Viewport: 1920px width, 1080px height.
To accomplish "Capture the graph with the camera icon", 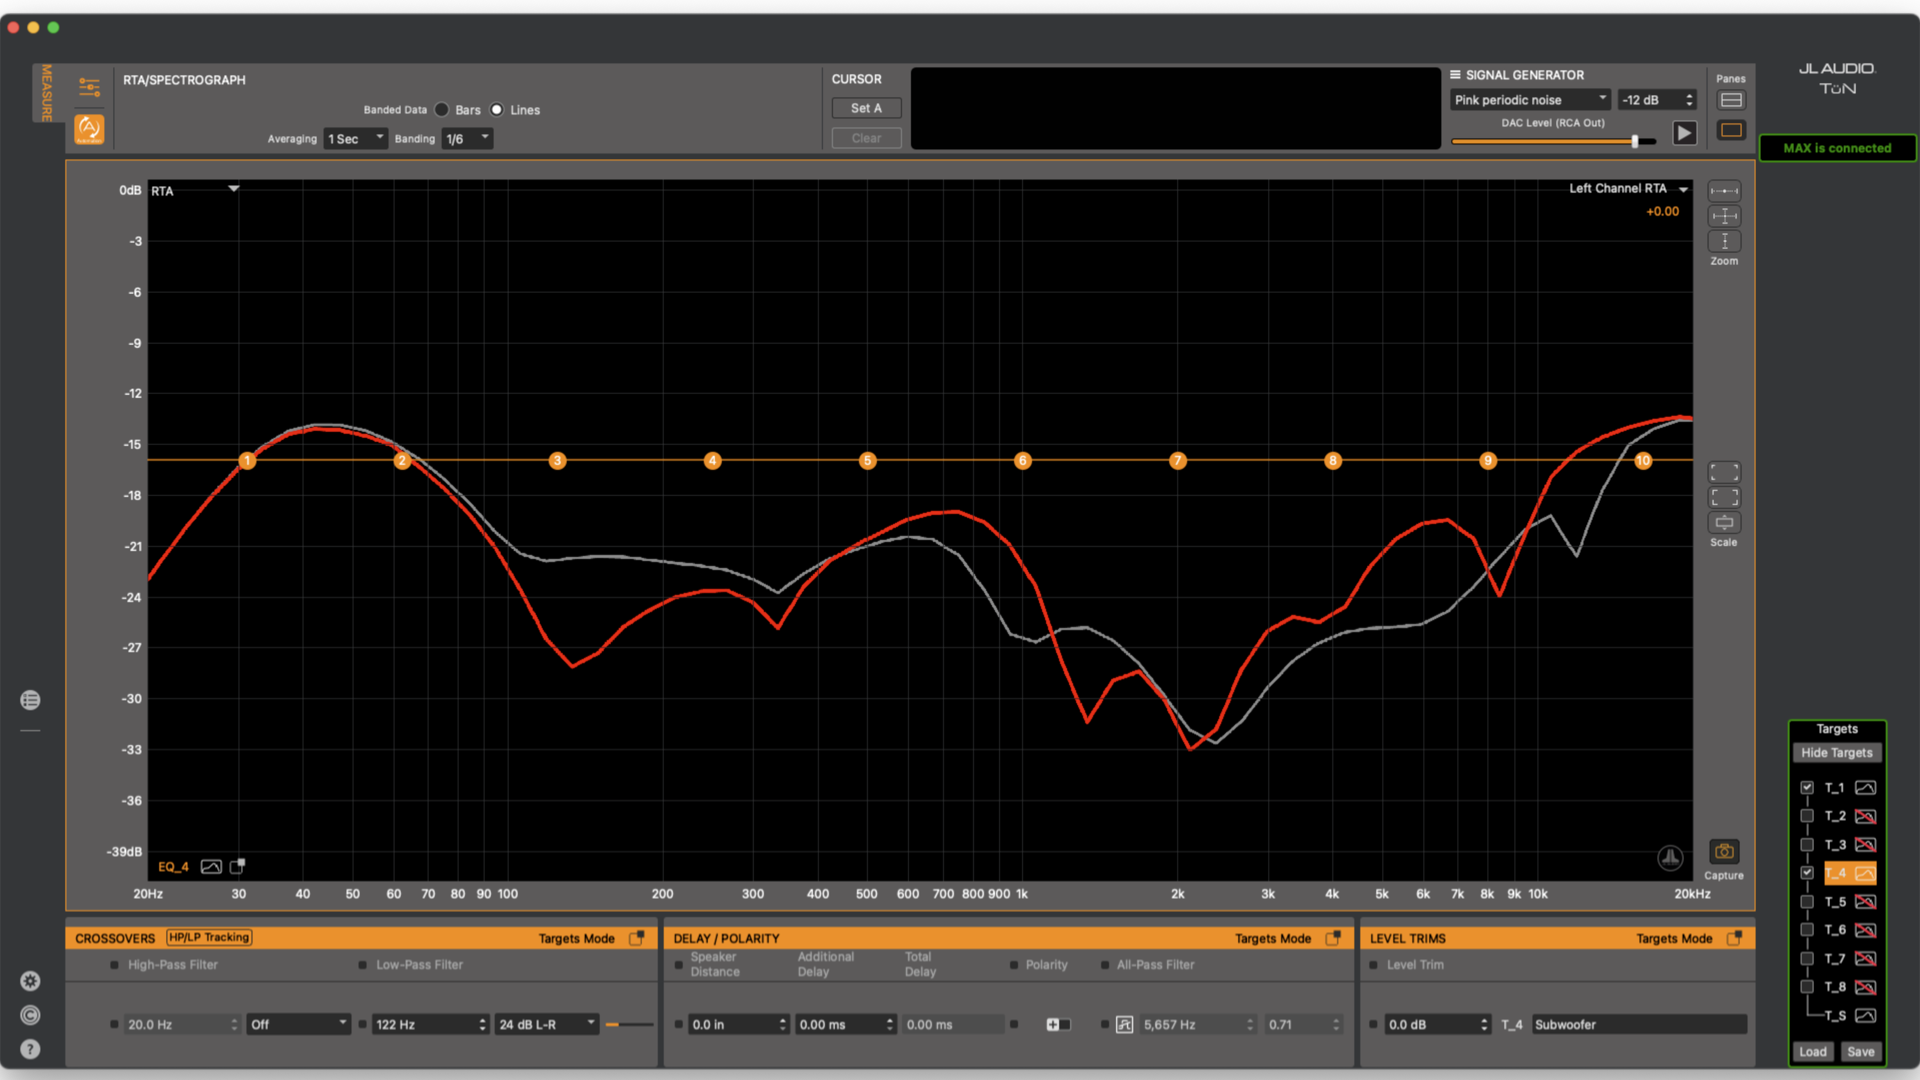I will click(x=1724, y=852).
